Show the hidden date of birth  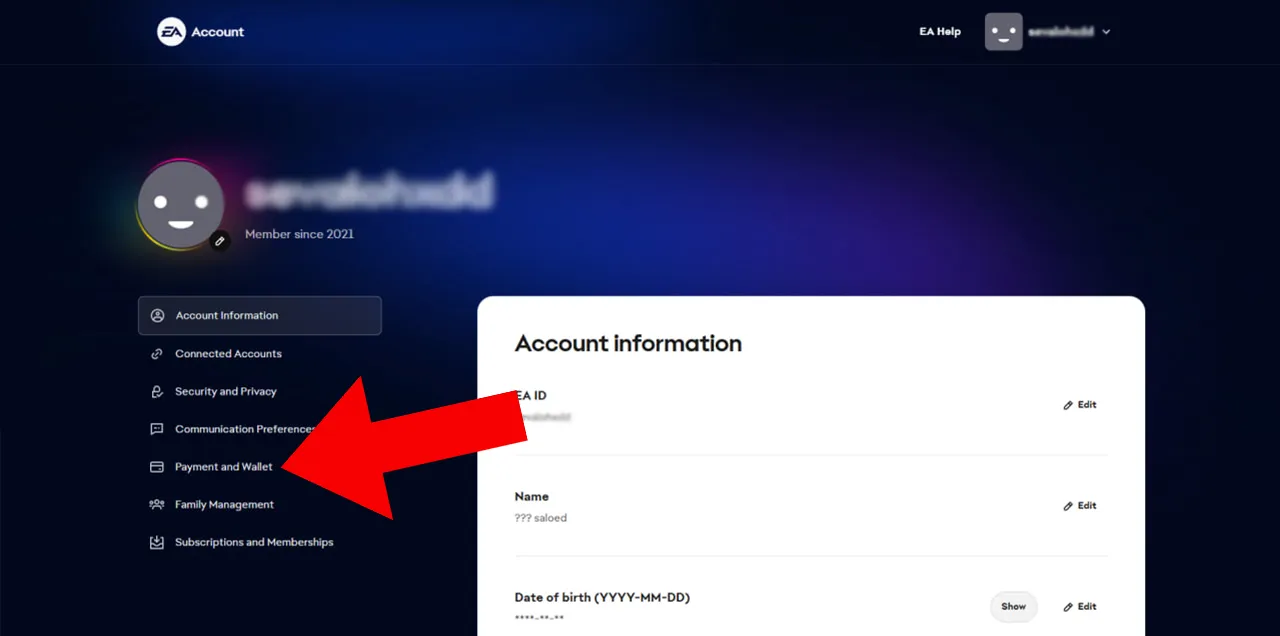pyautogui.click(x=1014, y=607)
